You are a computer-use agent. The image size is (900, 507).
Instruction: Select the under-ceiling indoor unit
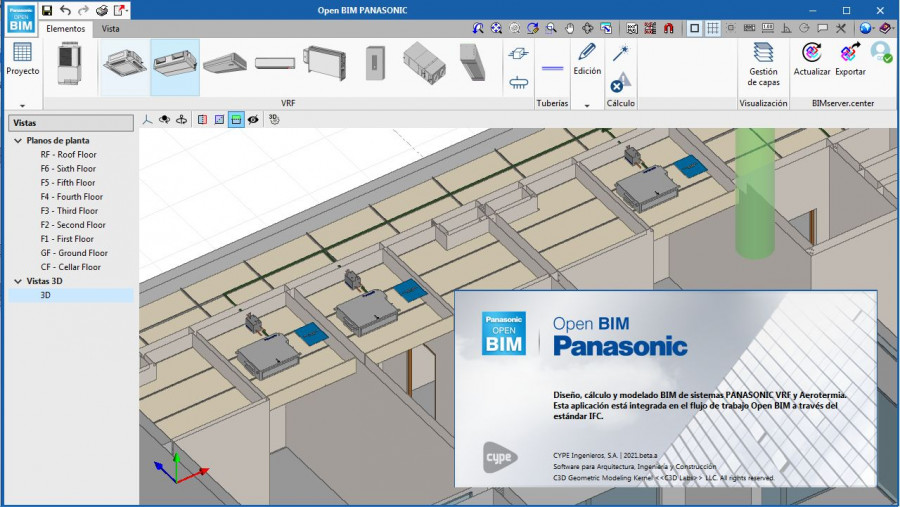click(225, 63)
